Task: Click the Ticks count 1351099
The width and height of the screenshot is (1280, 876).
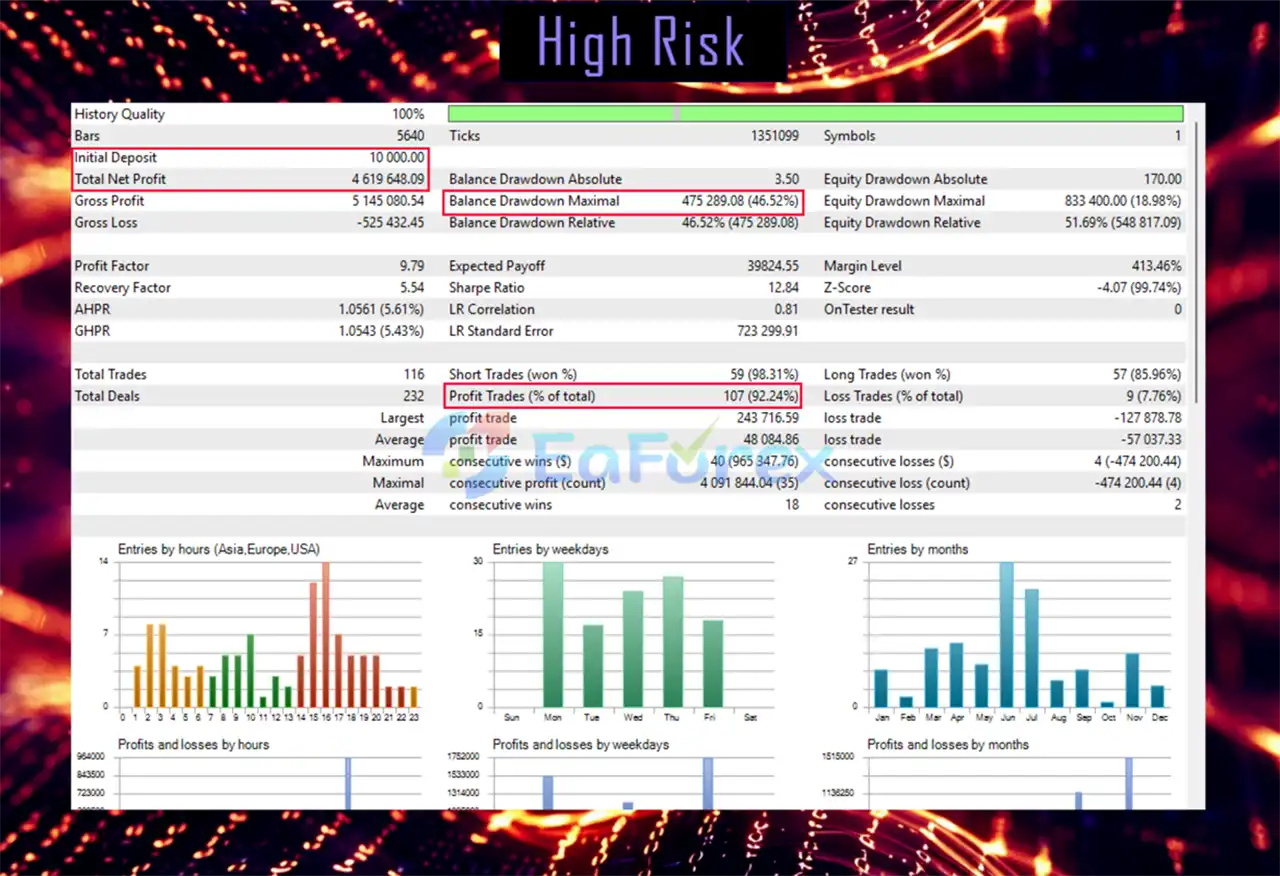Action: [774, 135]
